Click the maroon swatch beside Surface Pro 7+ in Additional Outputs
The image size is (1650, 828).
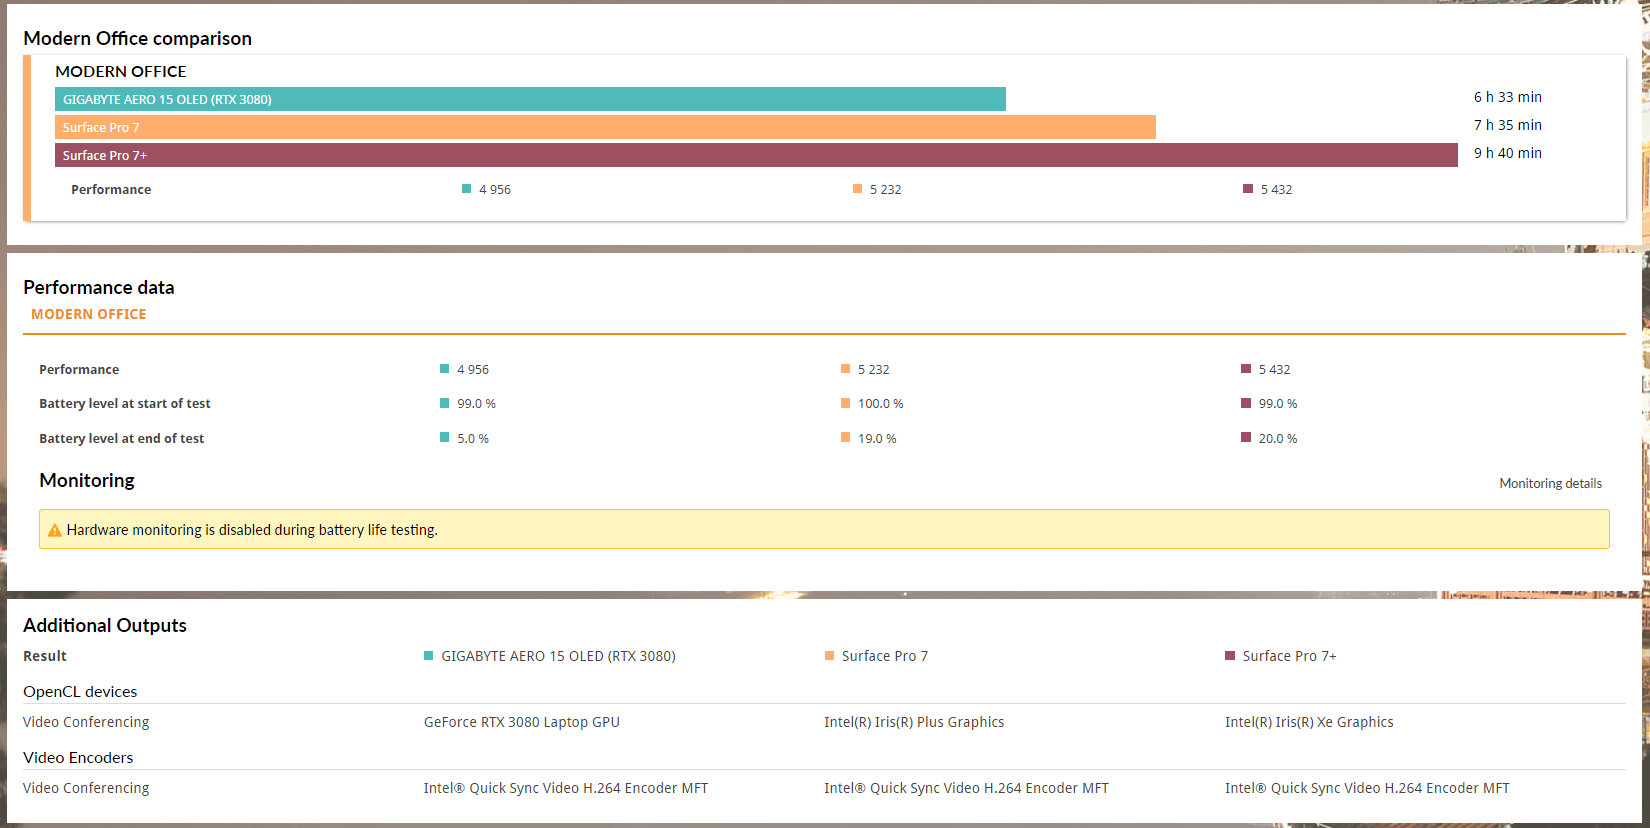(1230, 656)
